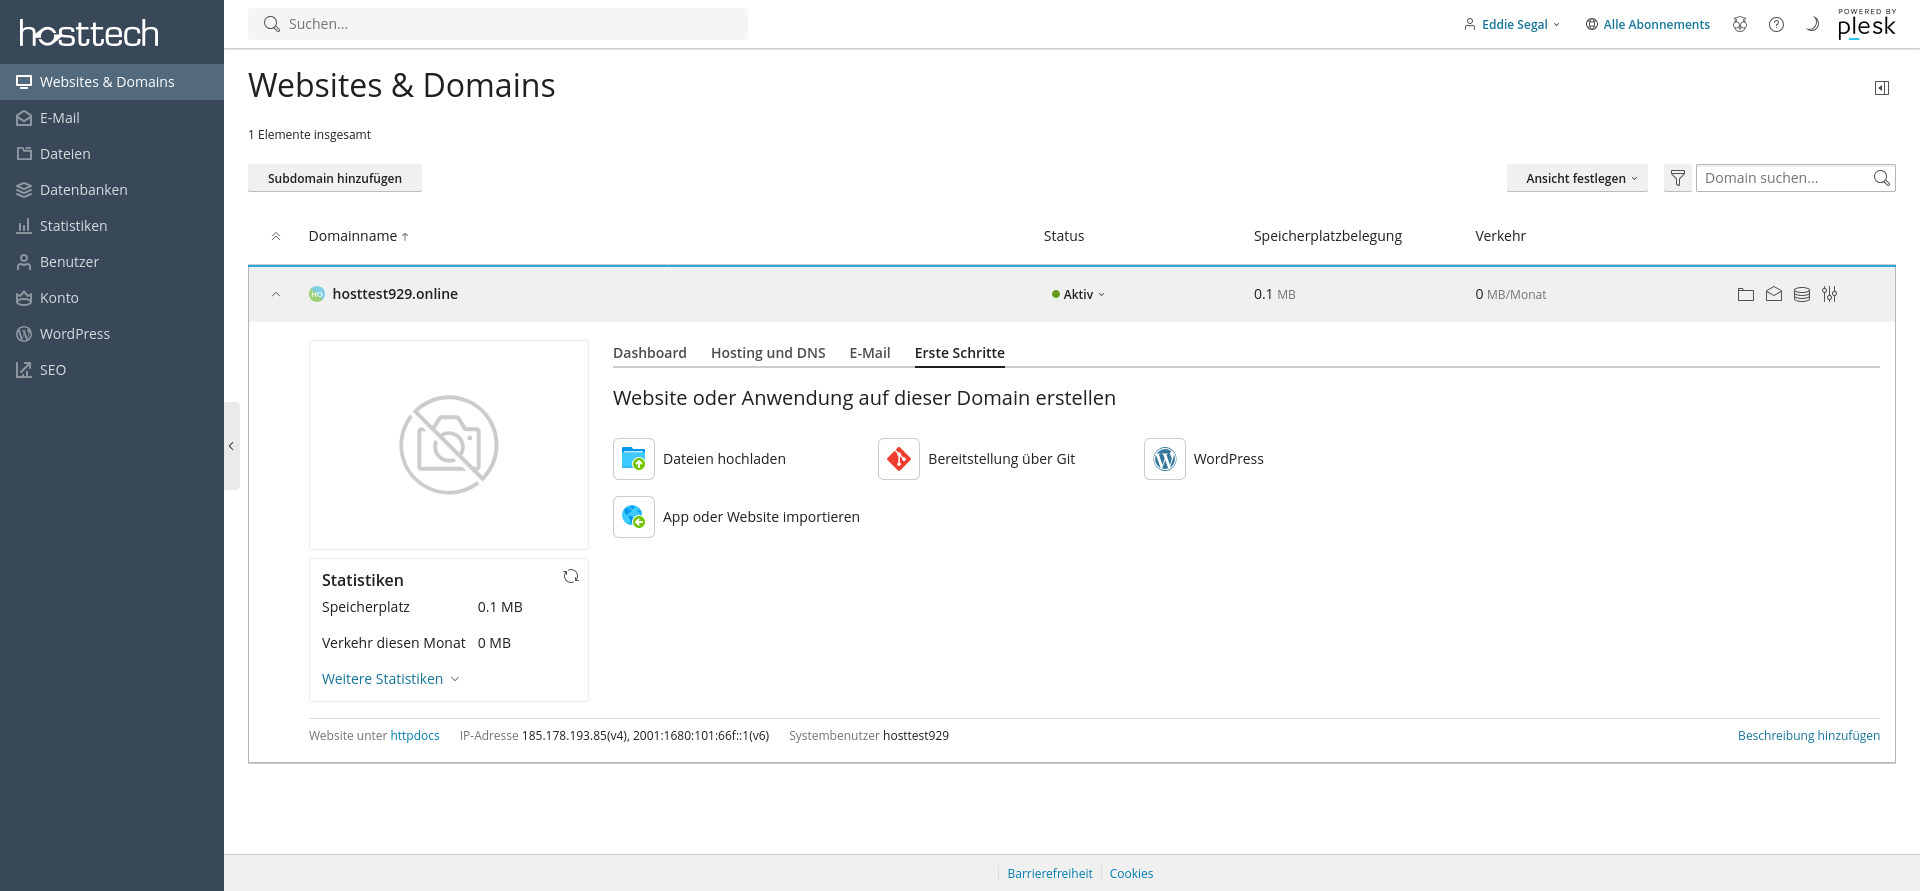Viewport: 1920px width, 891px height.
Task: Open Eddie Segal user menu
Action: click(1511, 24)
